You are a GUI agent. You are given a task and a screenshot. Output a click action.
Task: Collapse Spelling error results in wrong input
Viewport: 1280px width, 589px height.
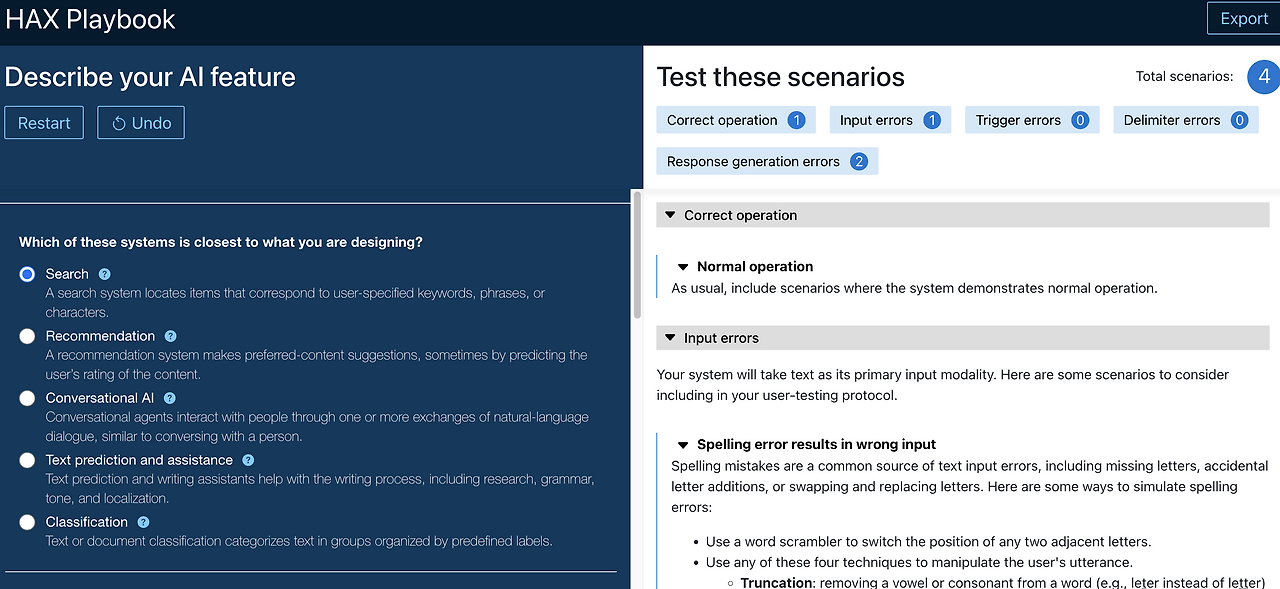[683, 445]
